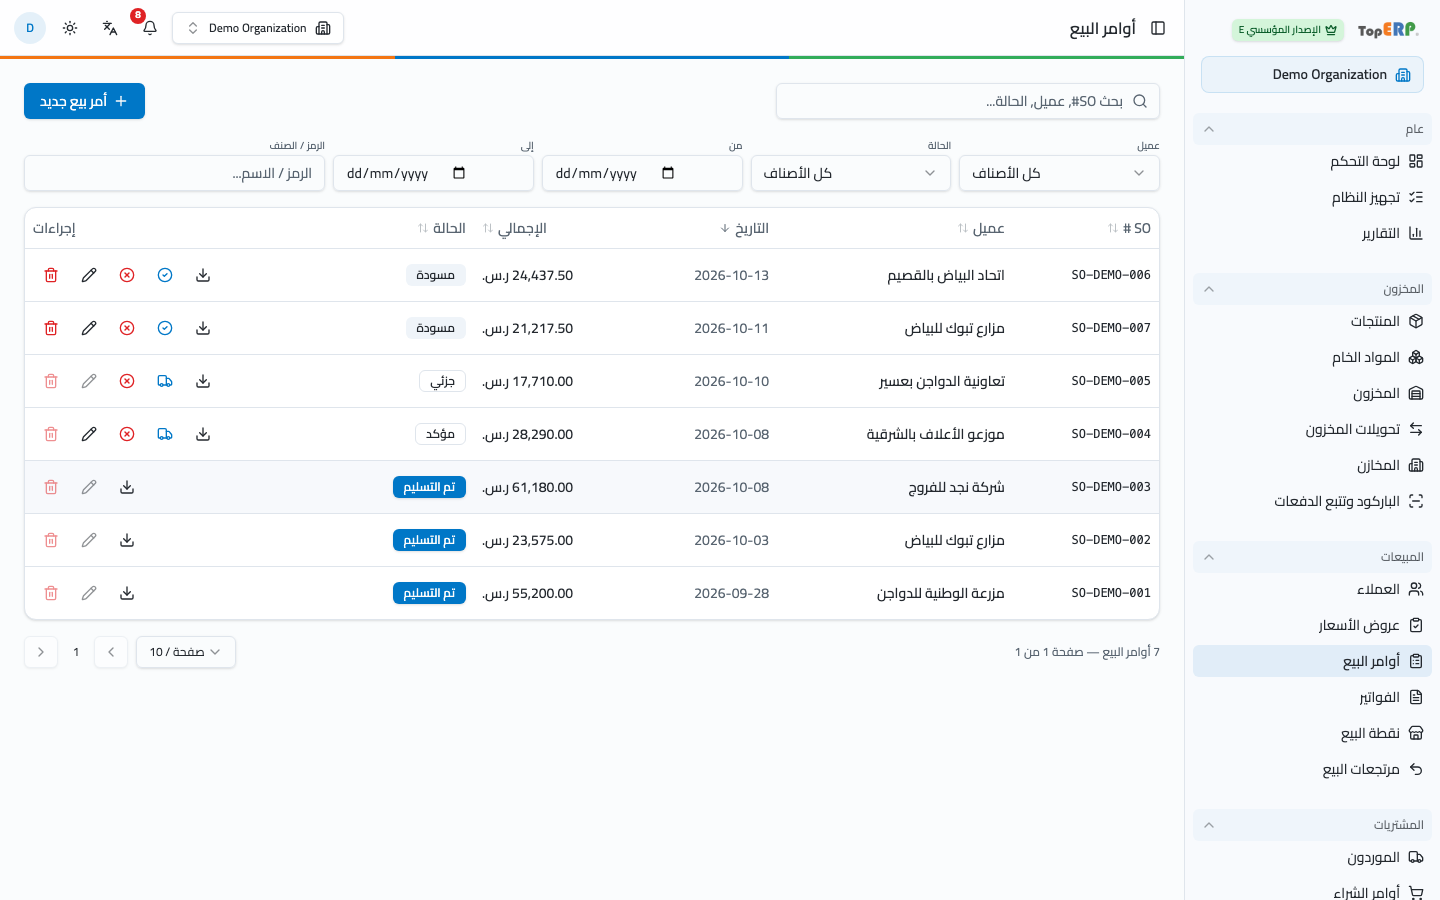Open the user avatar D menu
This screenshot has width=1440, height=900.
(30, 28)
